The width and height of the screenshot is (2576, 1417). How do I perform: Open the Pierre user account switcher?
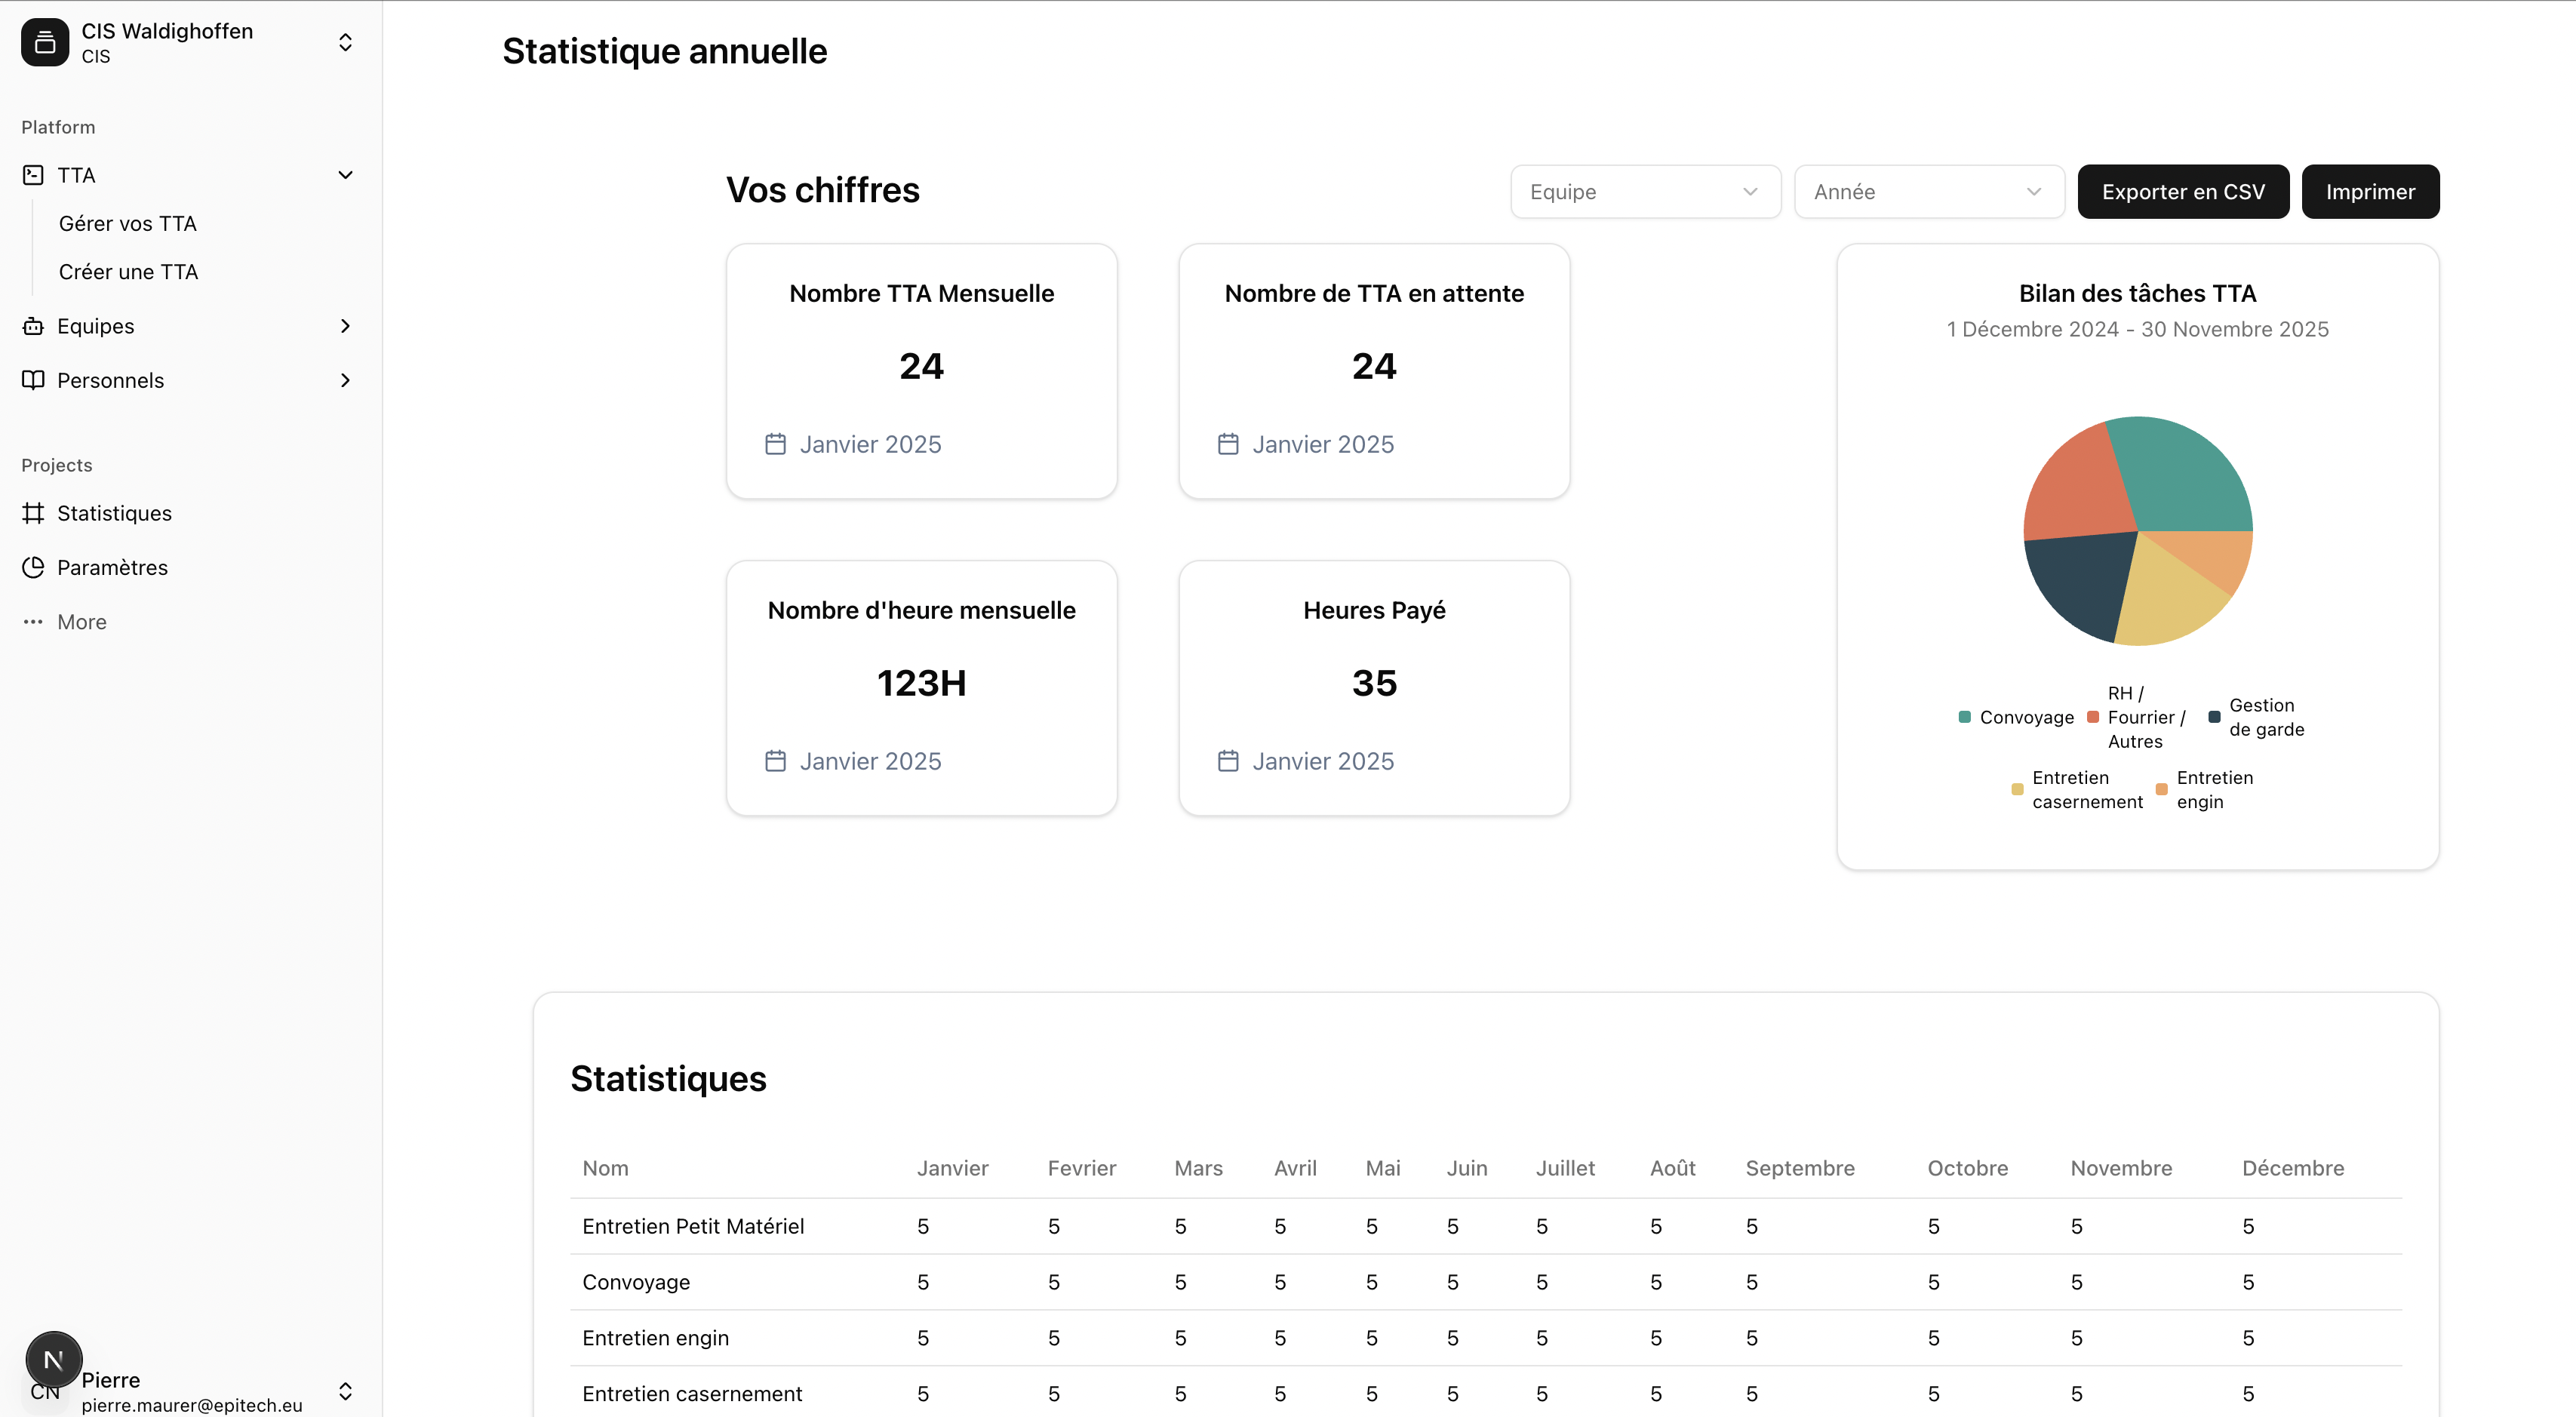click(345, 1391)
